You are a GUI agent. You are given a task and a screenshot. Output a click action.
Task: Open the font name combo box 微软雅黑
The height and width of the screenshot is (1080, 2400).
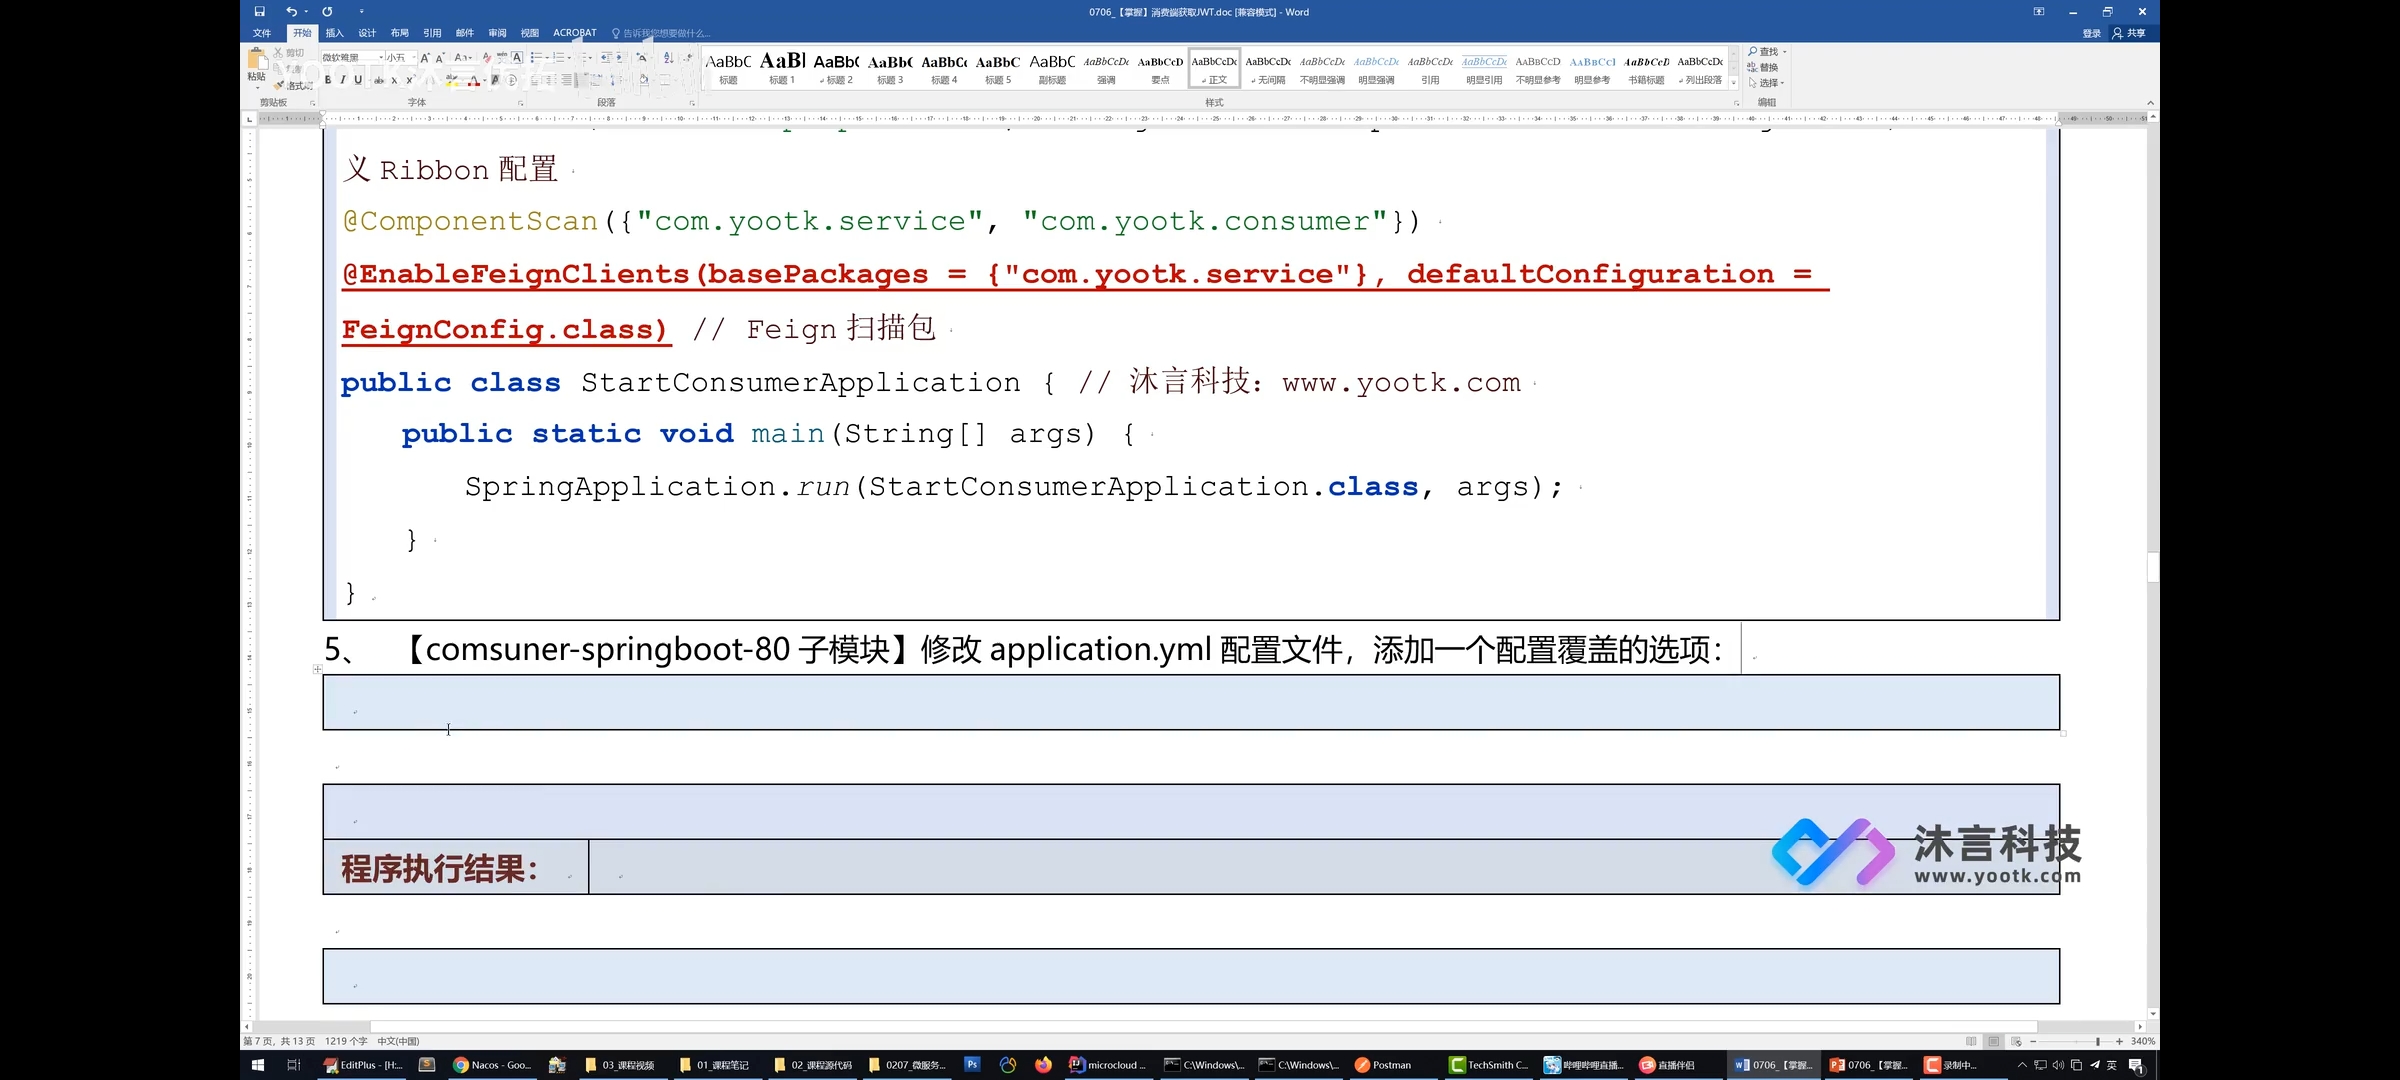[352, 58]
